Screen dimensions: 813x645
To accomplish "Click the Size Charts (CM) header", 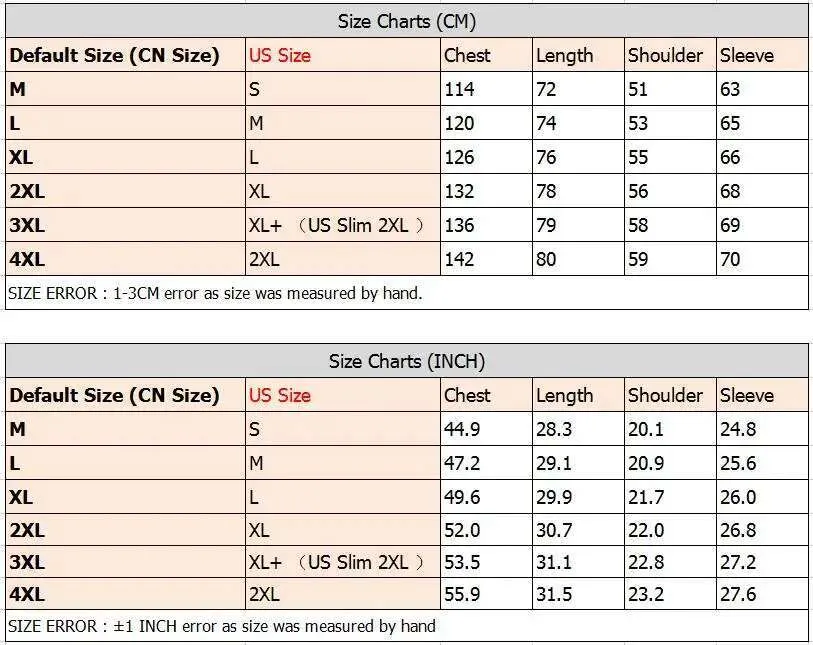I will [406, 22].
